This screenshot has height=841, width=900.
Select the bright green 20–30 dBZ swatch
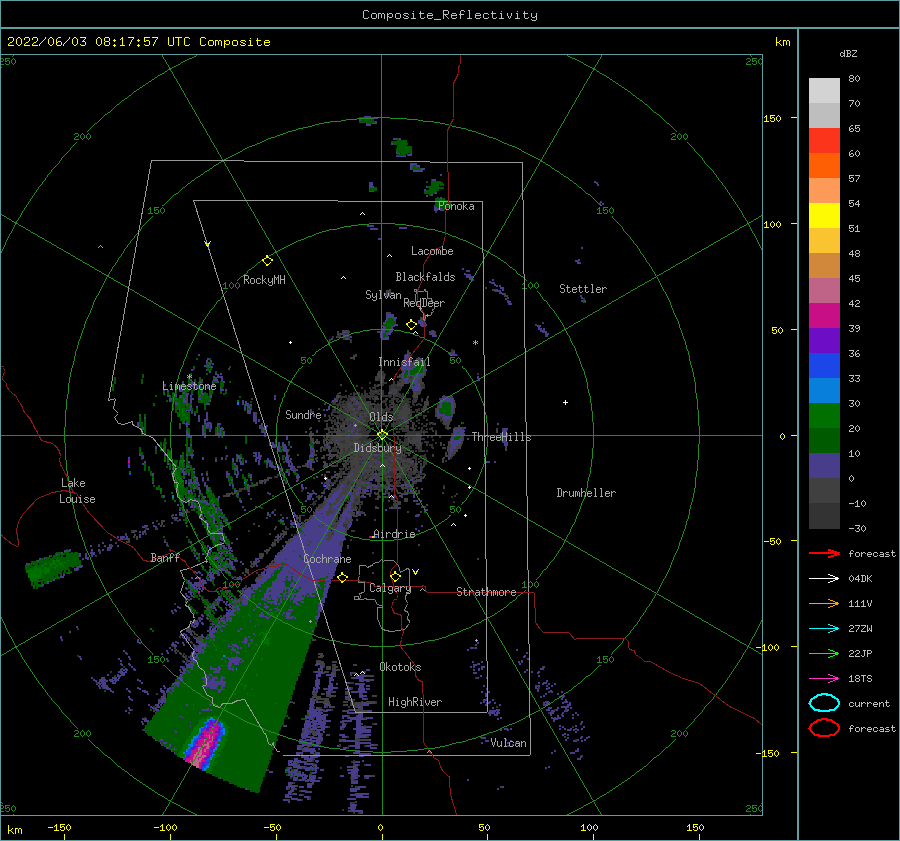[824, 416]
